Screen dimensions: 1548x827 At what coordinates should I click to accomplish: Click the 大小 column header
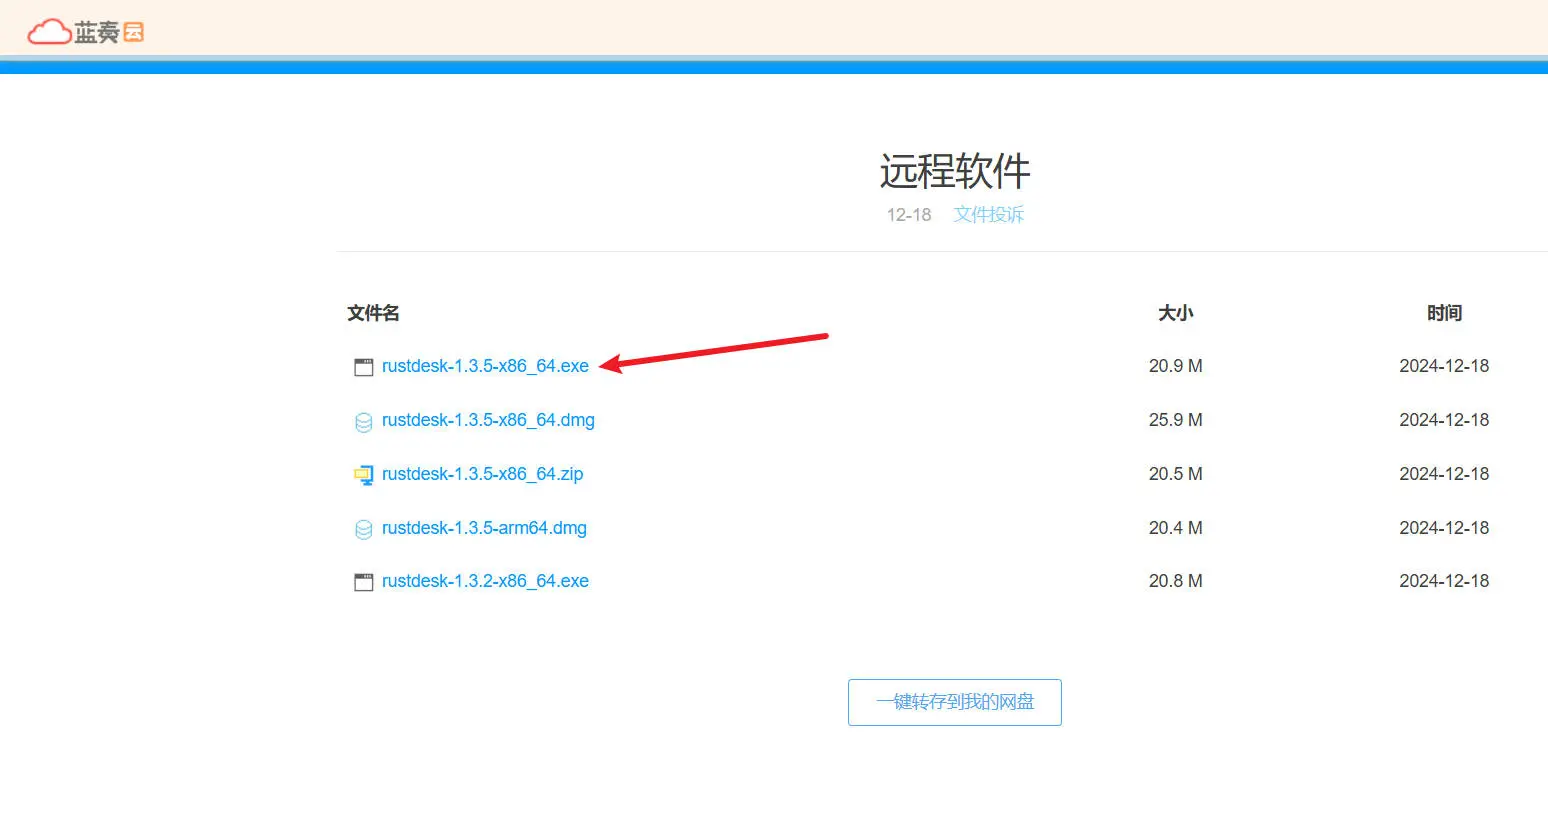(x=1176, y=313)
